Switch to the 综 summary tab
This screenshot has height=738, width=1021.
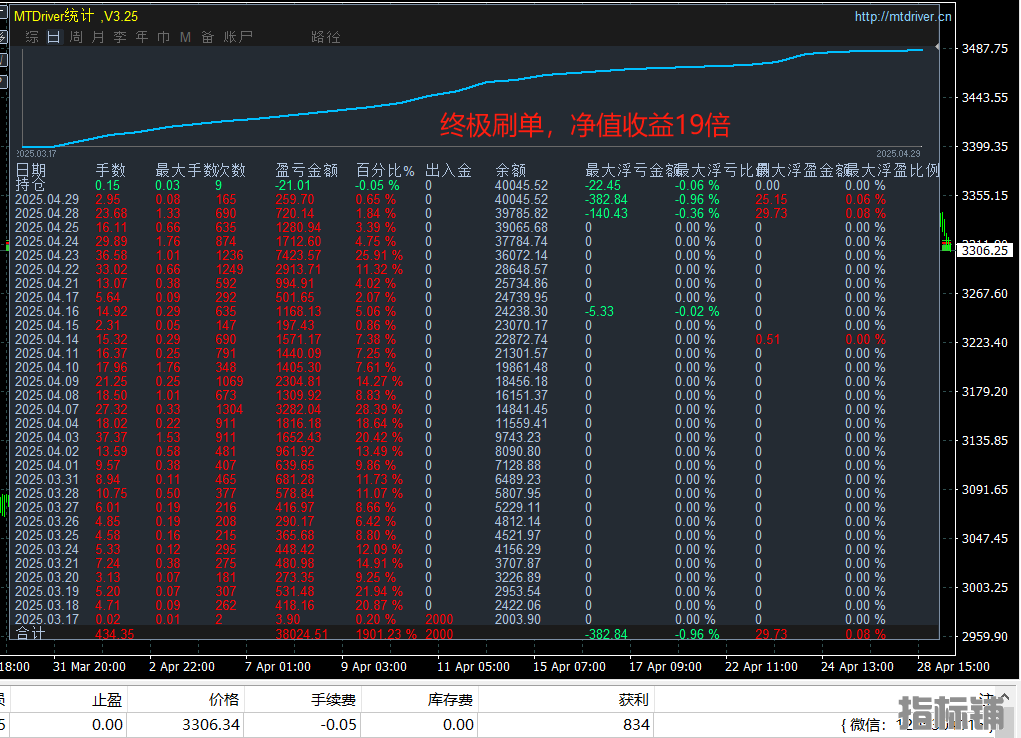(32, 37)
